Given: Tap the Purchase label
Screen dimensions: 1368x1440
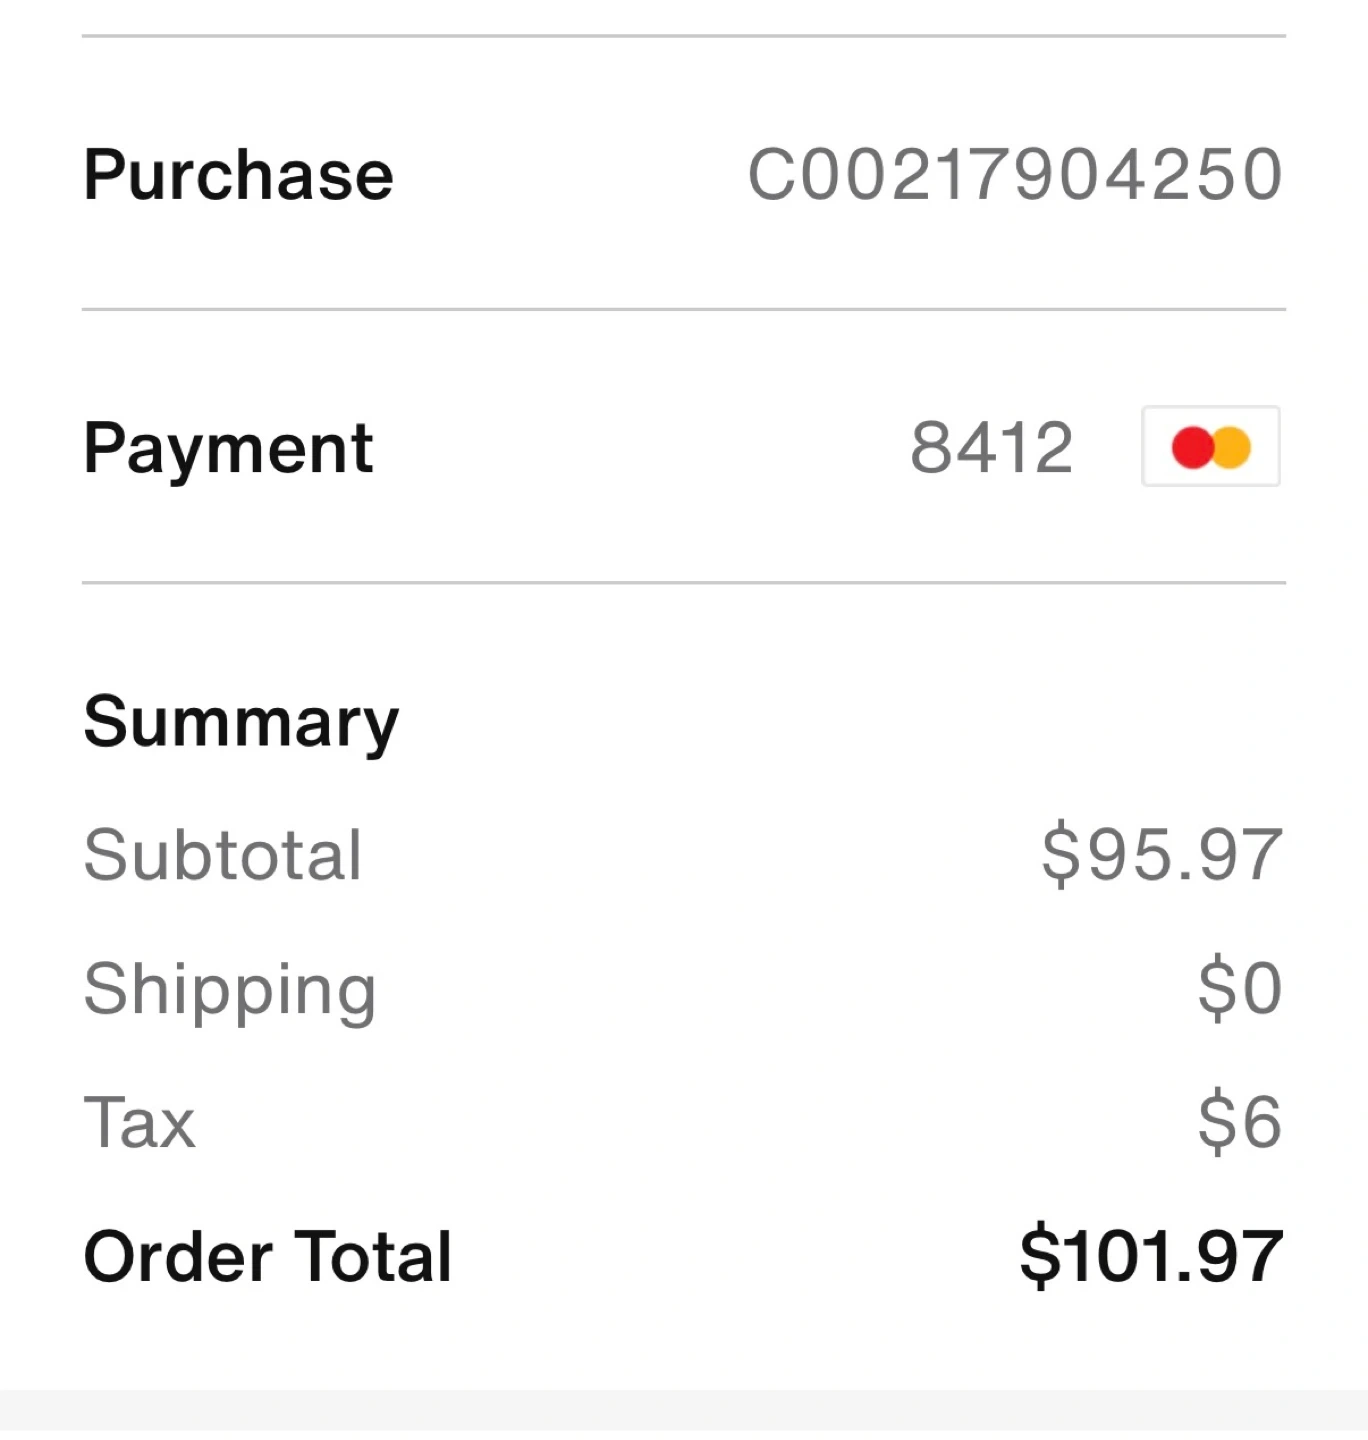Looking at the screenshot, I should point(238,174).
